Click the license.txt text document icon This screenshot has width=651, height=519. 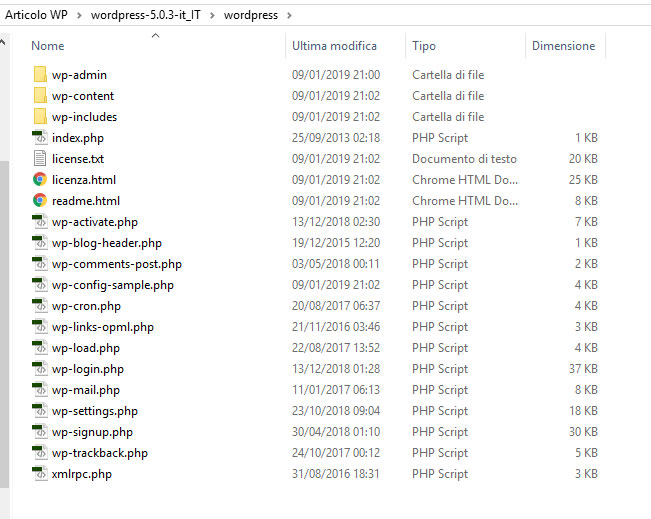(40, 159)
